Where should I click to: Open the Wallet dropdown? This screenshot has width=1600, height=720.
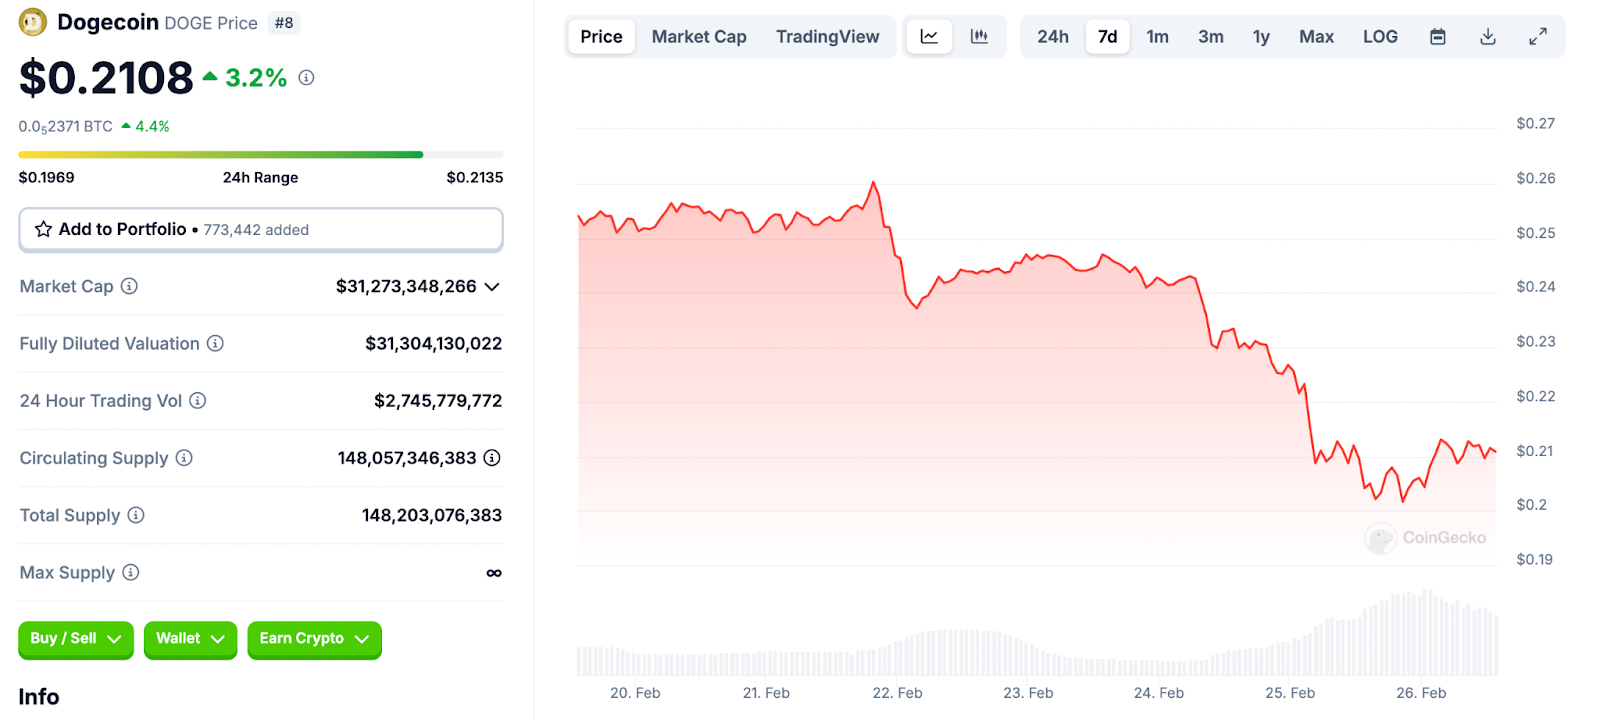pyautogui.click(x=190, y=639)
